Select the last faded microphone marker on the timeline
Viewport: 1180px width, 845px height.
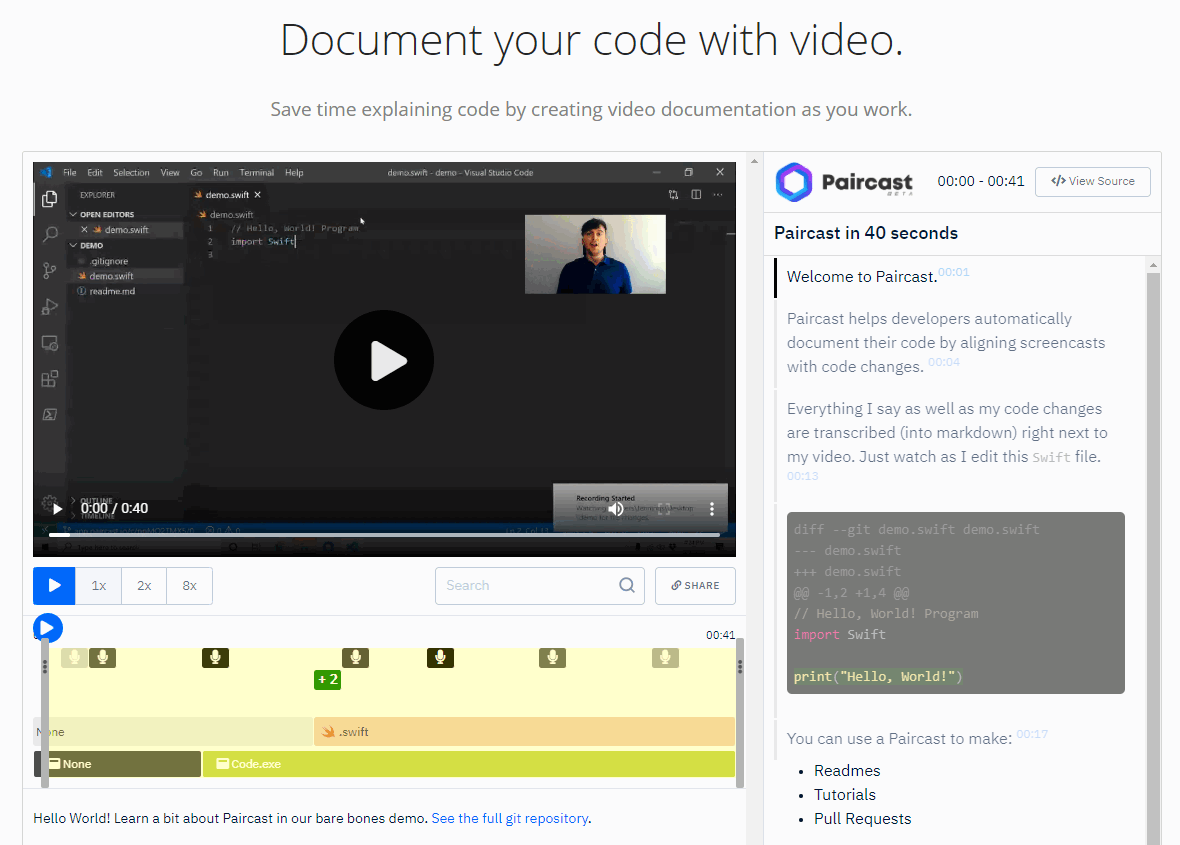(665, 658)
